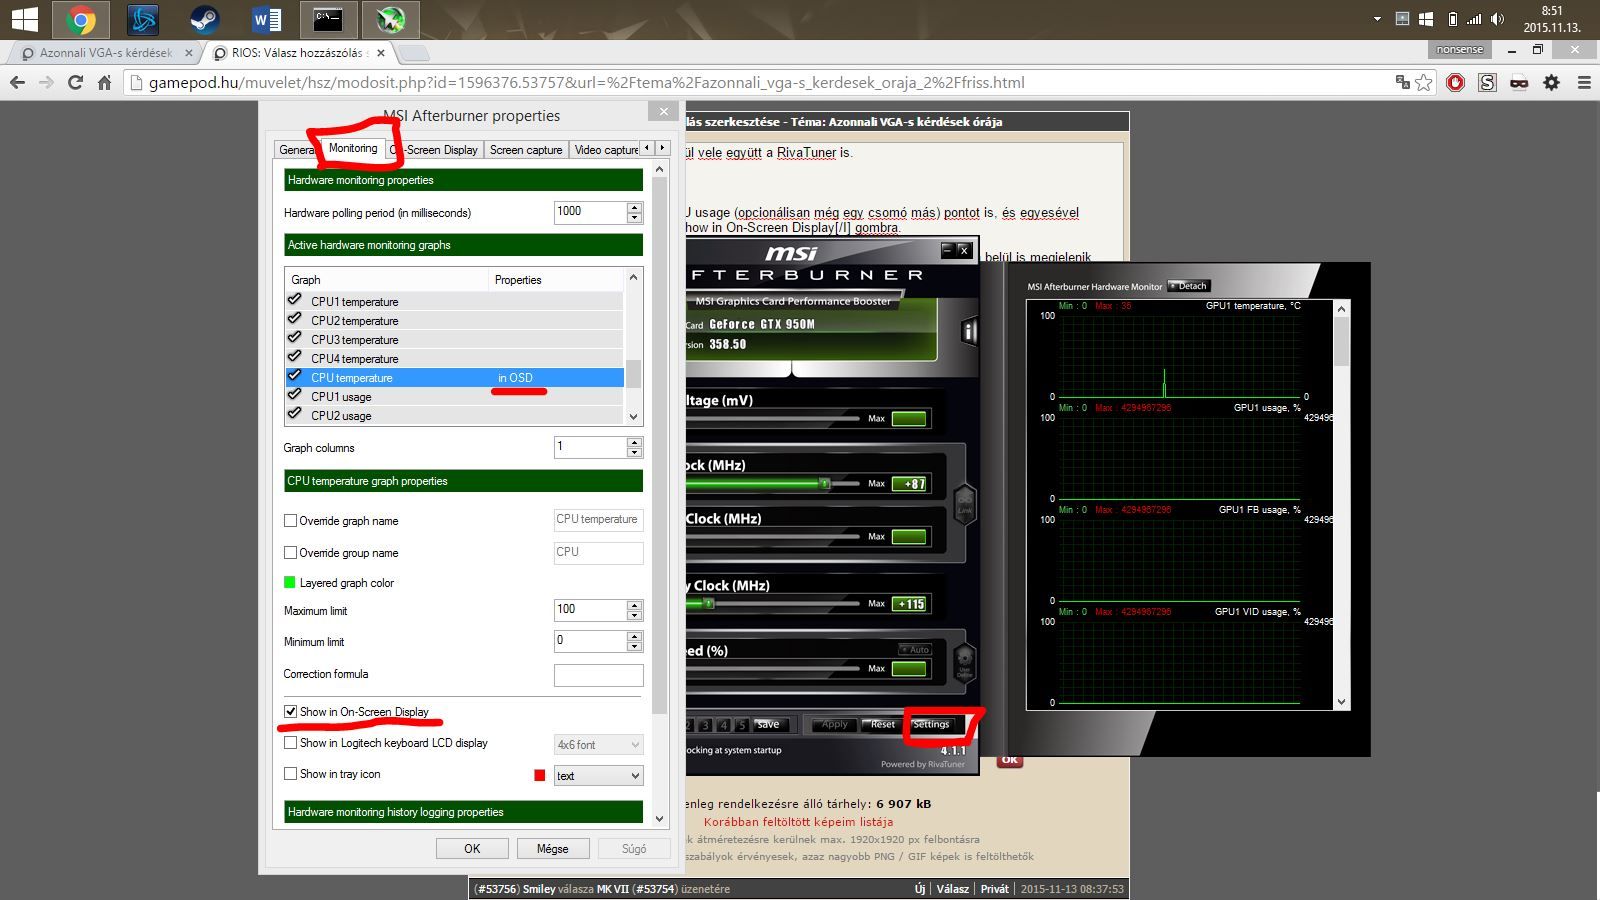Uncheck CPU1 usage graph

tap(294, 395)
